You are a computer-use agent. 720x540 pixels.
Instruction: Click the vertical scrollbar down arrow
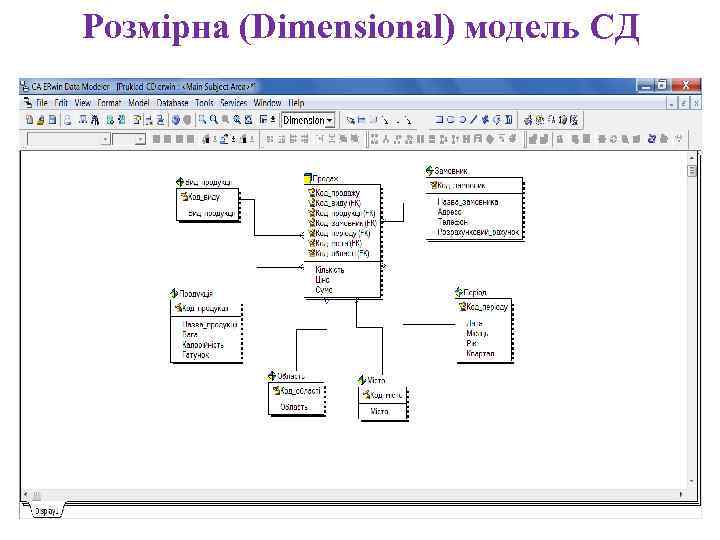[x=692, y=481]
